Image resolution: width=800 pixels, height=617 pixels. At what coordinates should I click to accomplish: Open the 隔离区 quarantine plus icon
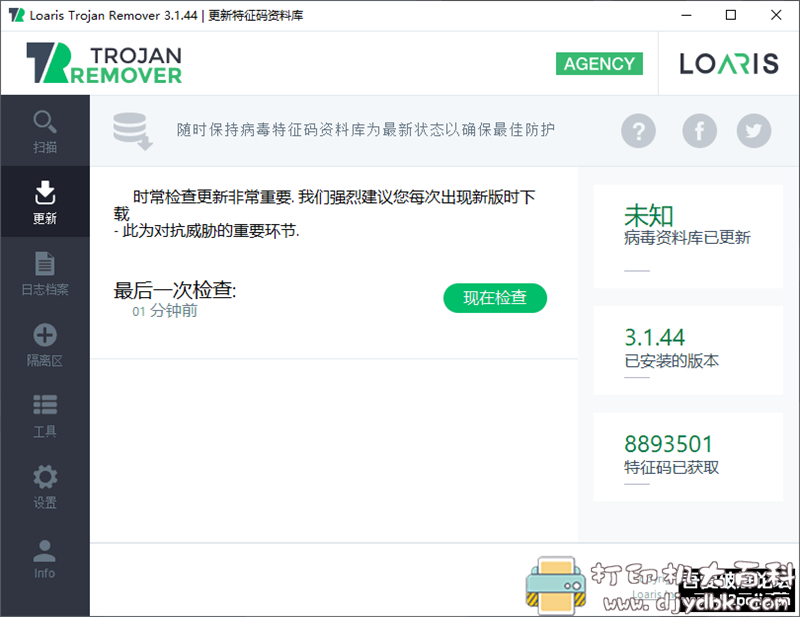pyautogui.click(x=45, y=335)
